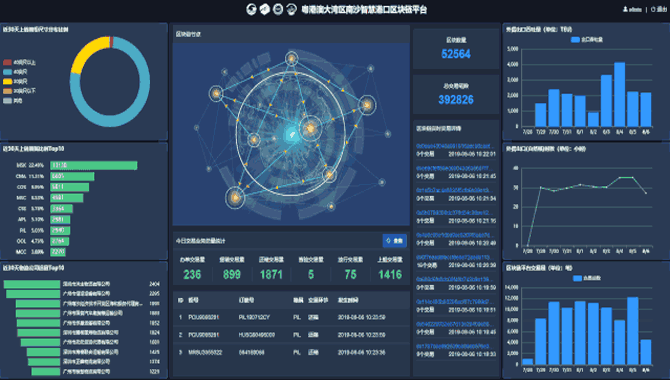Viewport: 670px width, 380px height.
Task: Click the first round logo in header
Action: coord(251,9)
